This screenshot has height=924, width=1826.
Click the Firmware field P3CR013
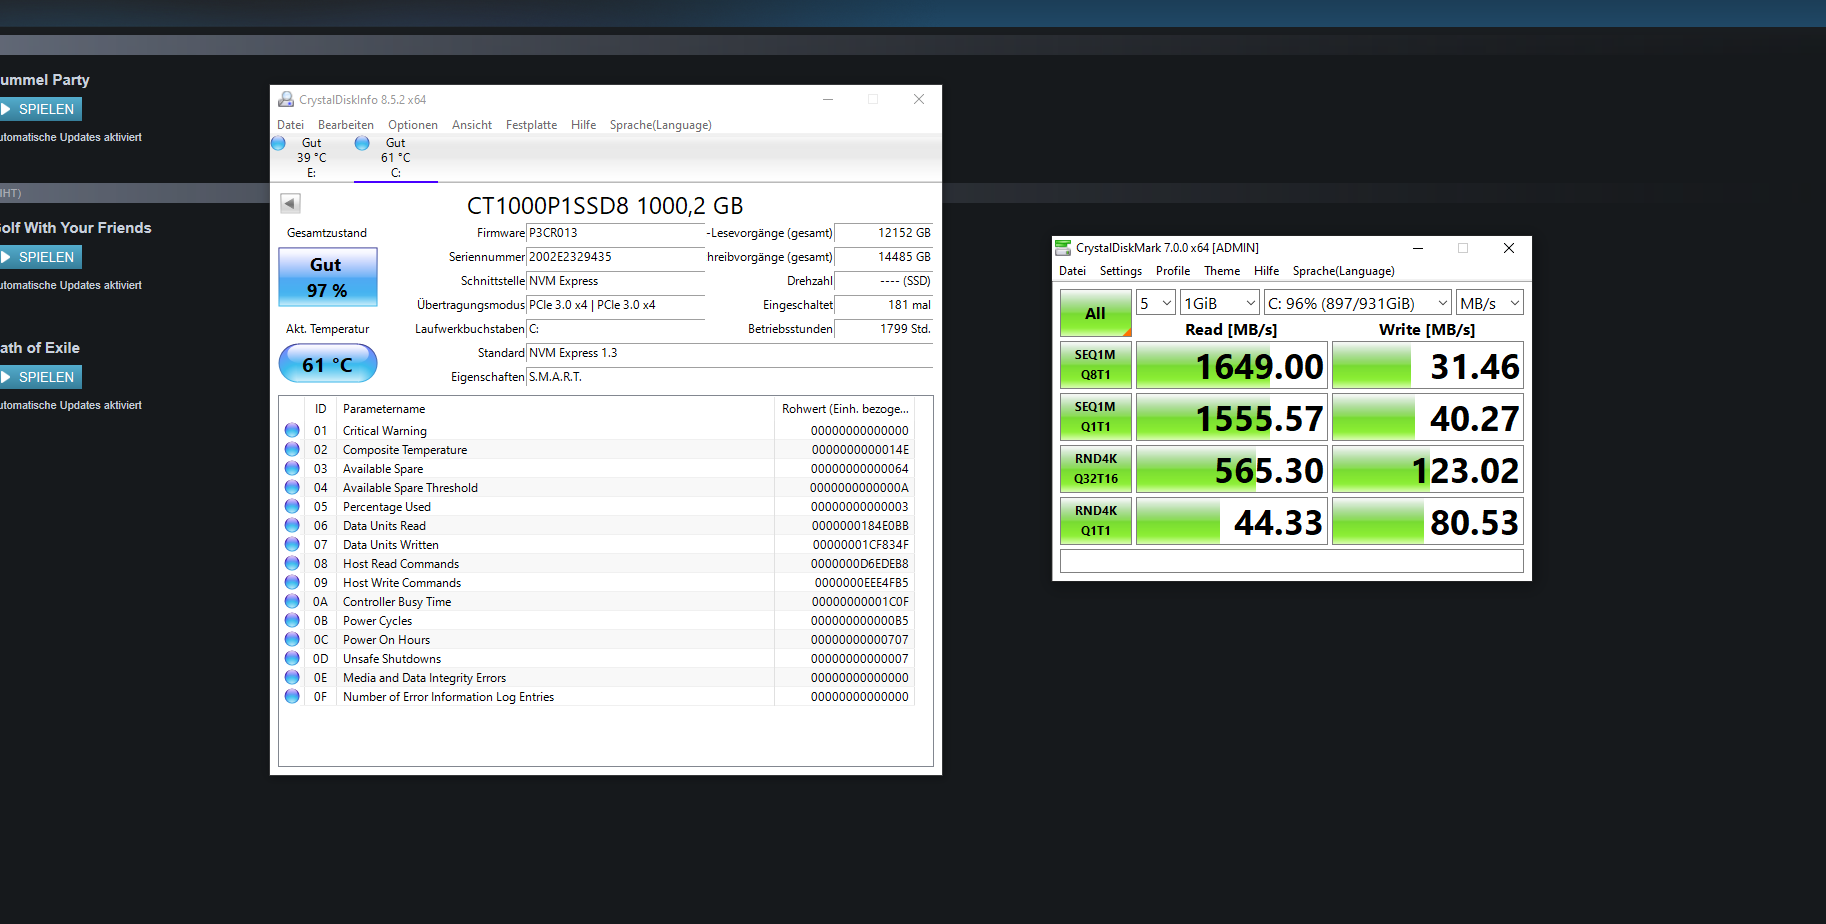[615, 233]
